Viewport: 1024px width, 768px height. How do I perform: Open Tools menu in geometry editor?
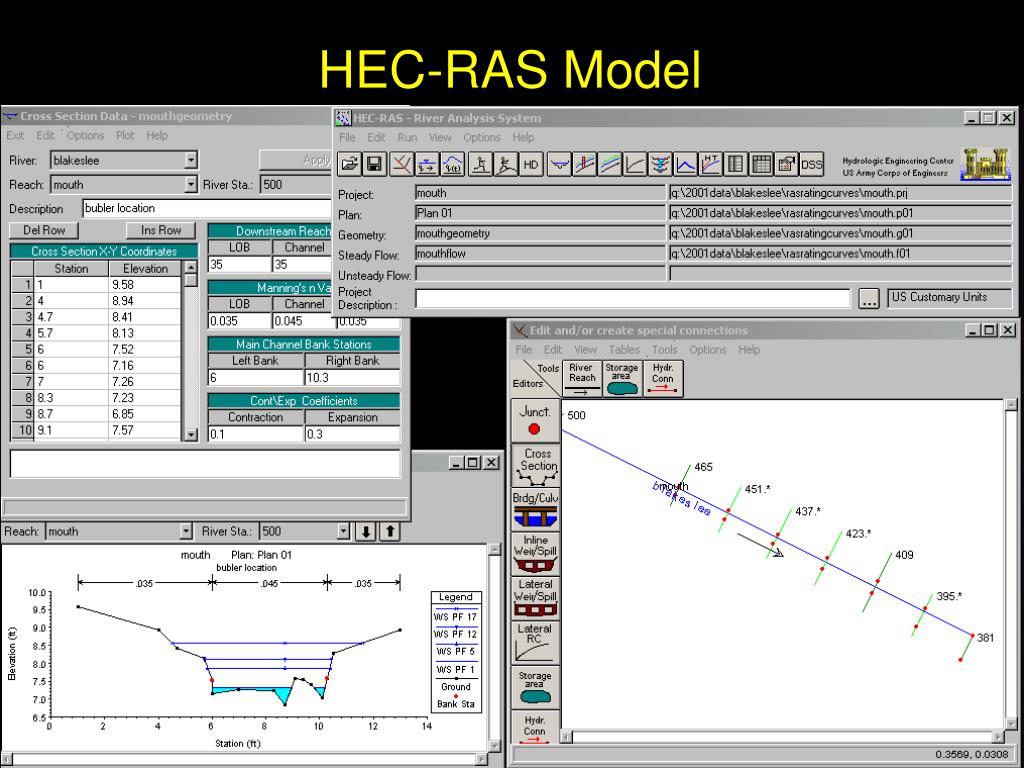click(665, 349)
